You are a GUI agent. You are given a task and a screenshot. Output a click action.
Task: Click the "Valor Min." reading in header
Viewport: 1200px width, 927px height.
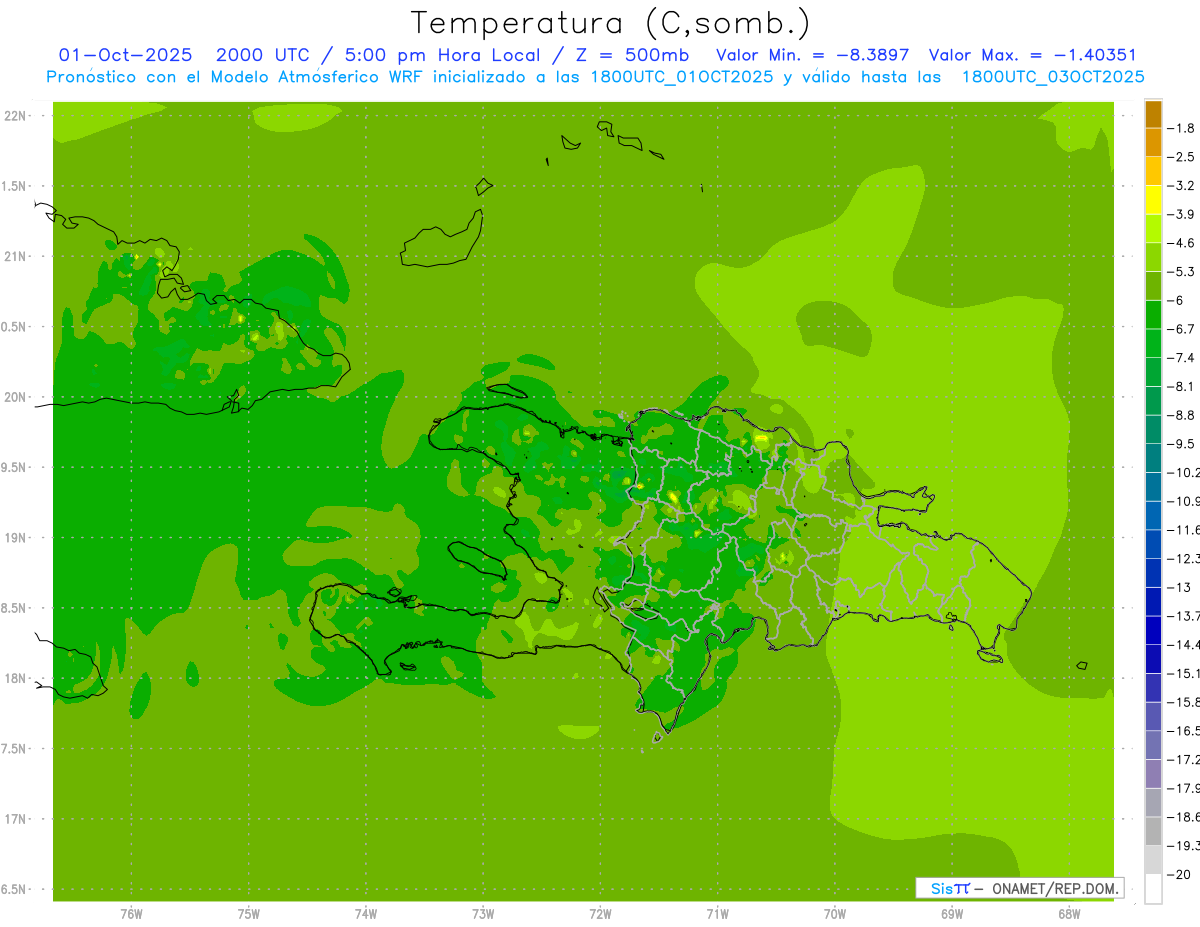point(812,55)
